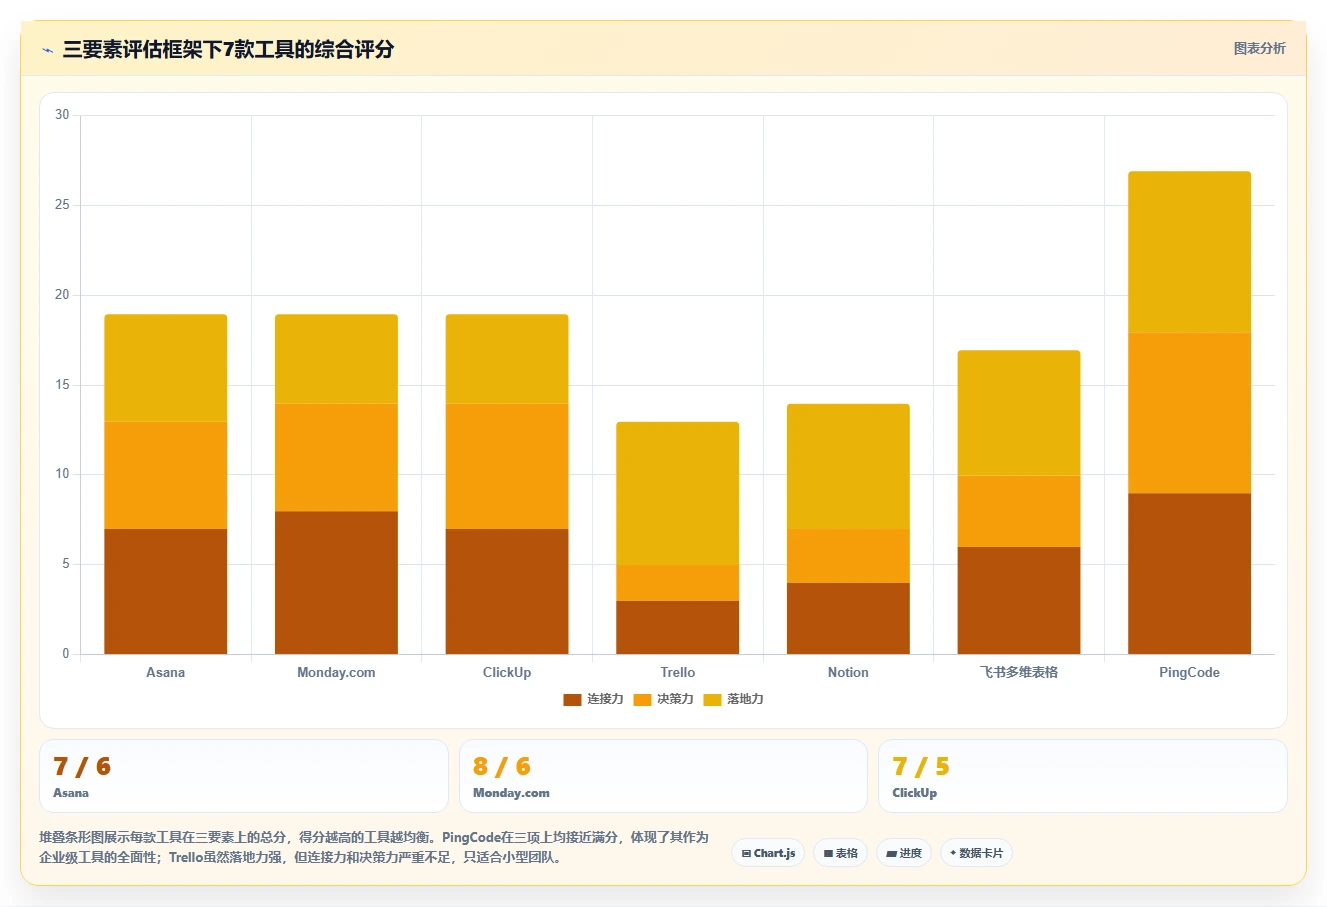
Task: Click the 图表分析 label in header
Action: click(x=1259, y=48)
